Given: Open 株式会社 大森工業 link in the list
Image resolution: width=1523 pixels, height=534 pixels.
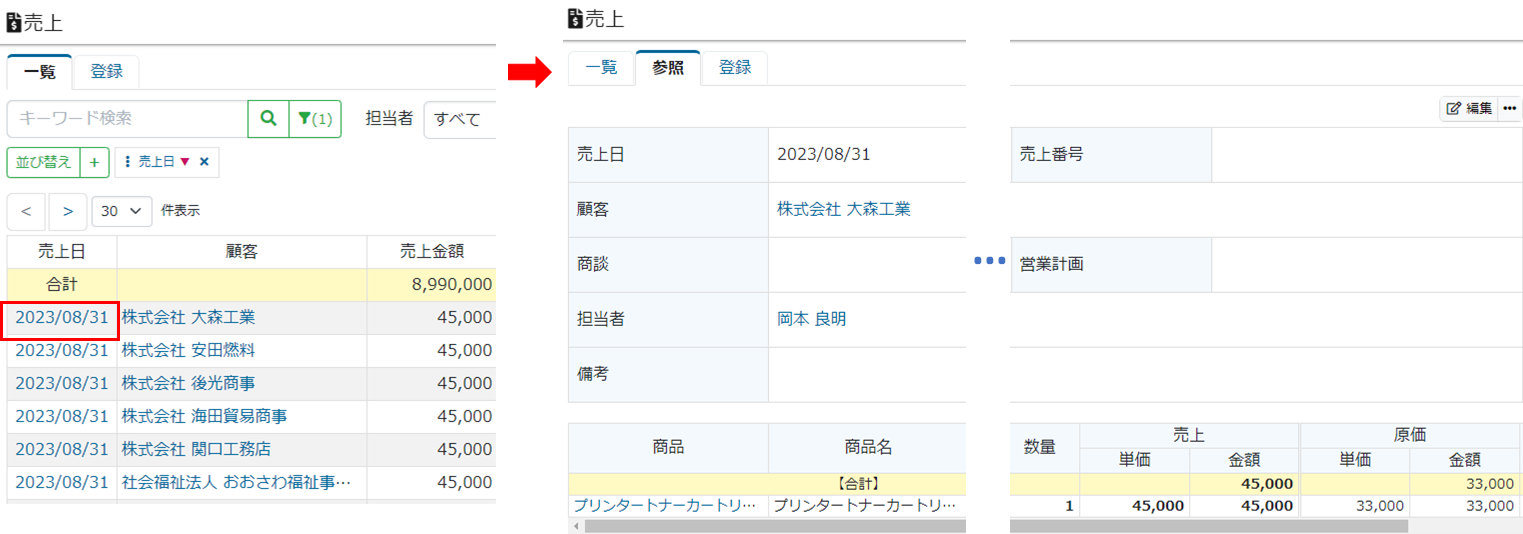Looking at the screenshot, I should (x=188, y=317).
